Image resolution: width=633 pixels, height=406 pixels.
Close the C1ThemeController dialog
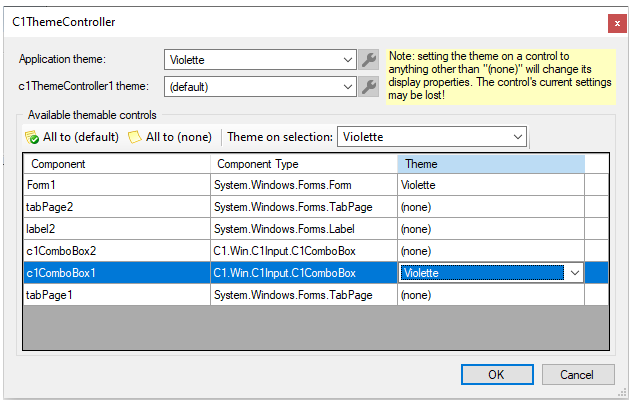point(614,21)
